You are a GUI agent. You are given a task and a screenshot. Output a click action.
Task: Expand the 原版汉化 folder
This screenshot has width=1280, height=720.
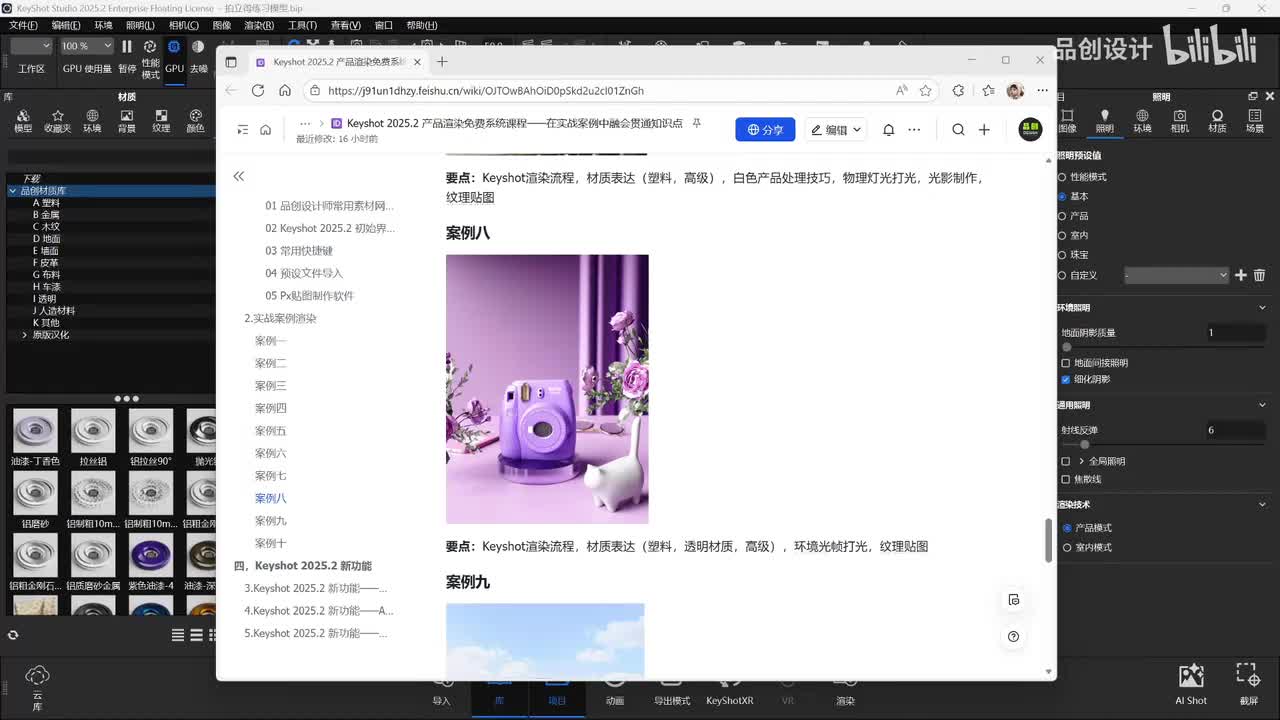(24, 335)
